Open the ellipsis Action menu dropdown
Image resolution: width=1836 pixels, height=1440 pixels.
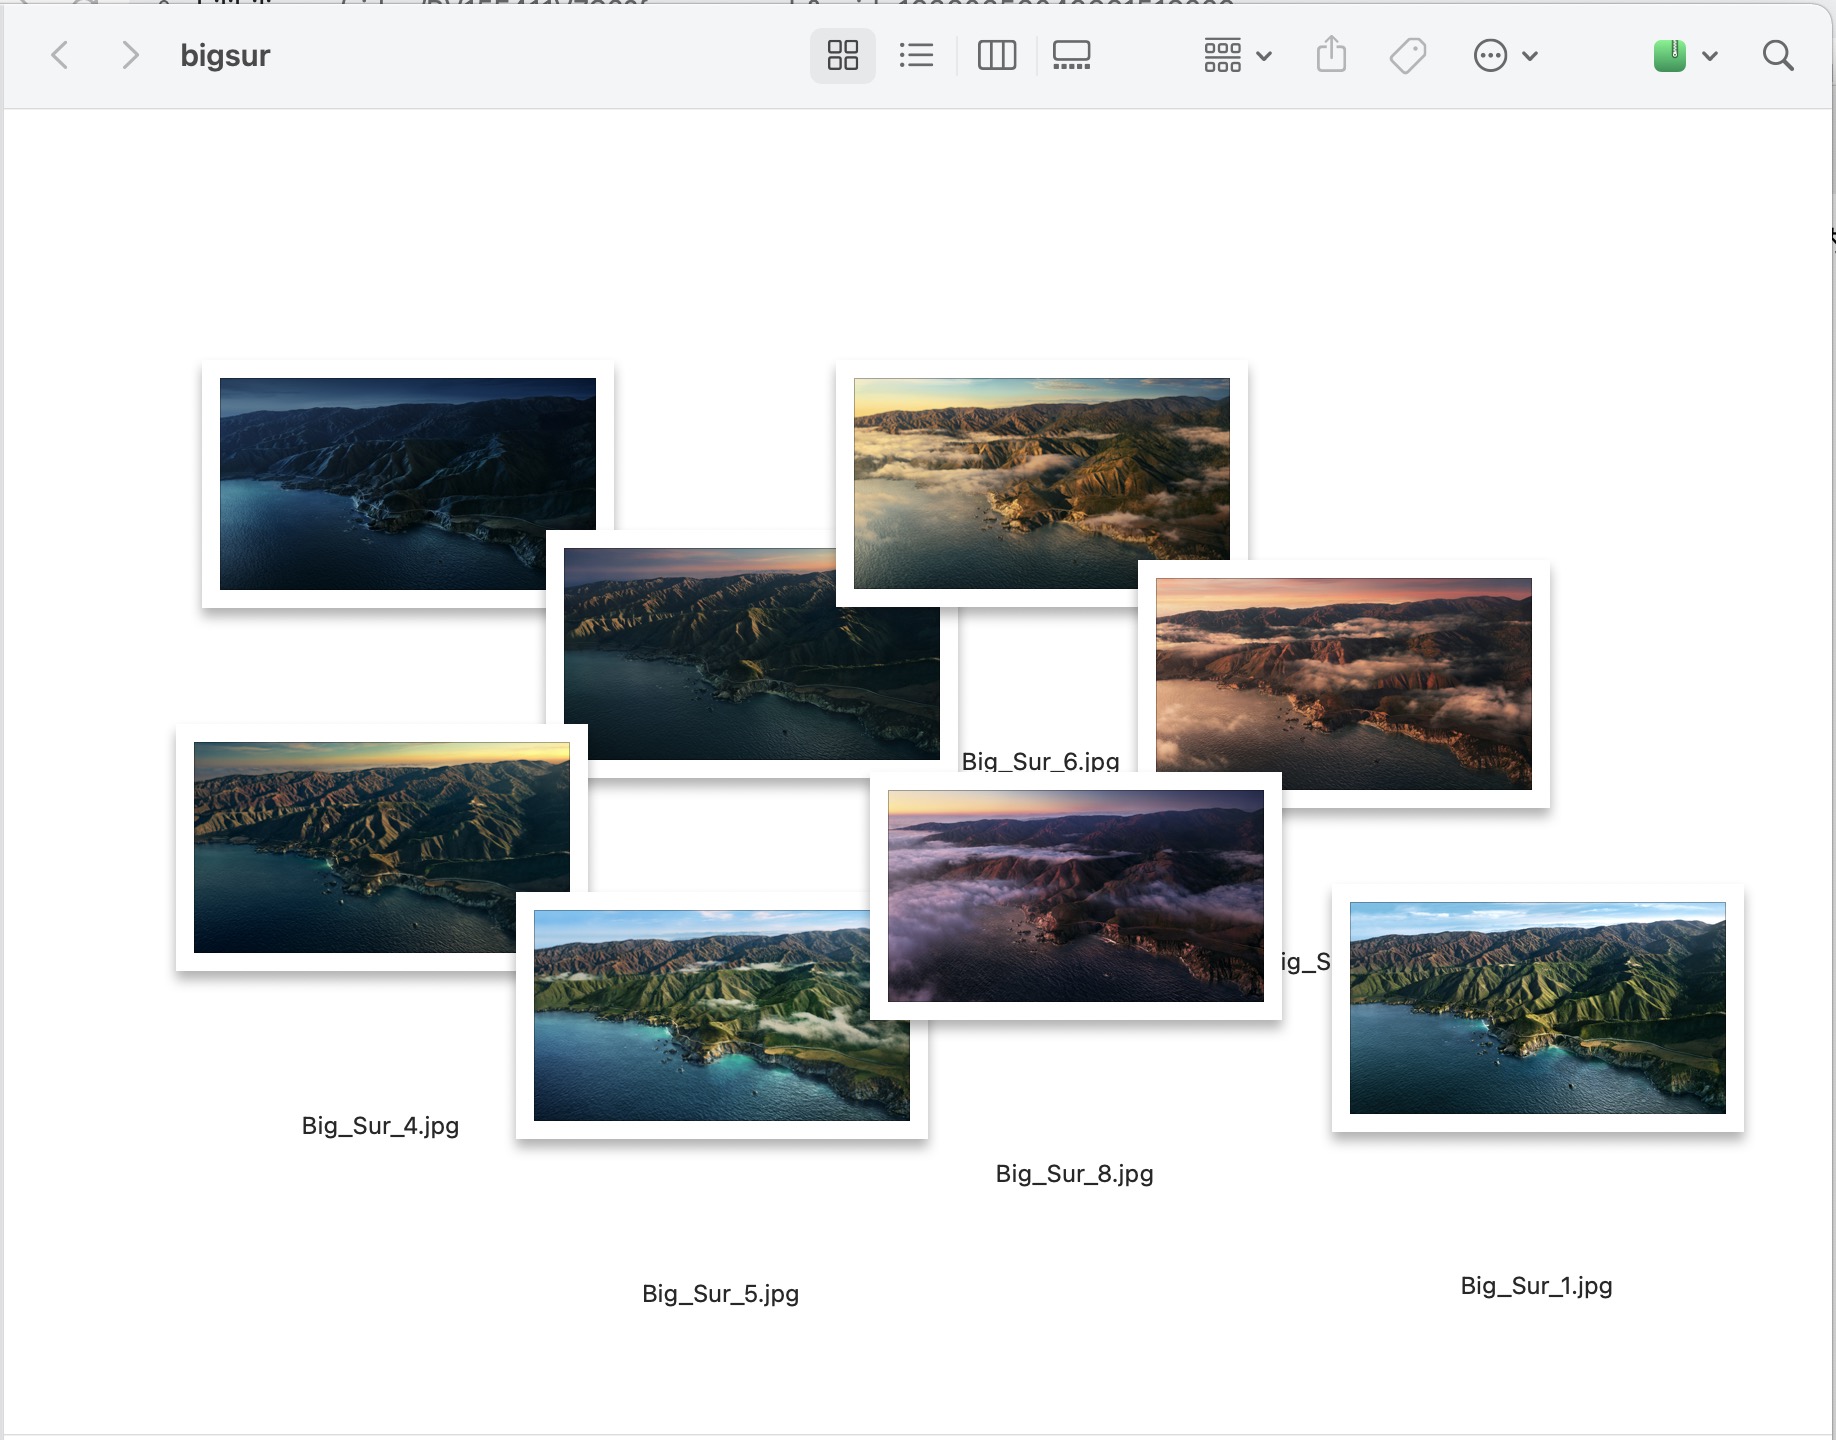click(x=1505, y=55)
